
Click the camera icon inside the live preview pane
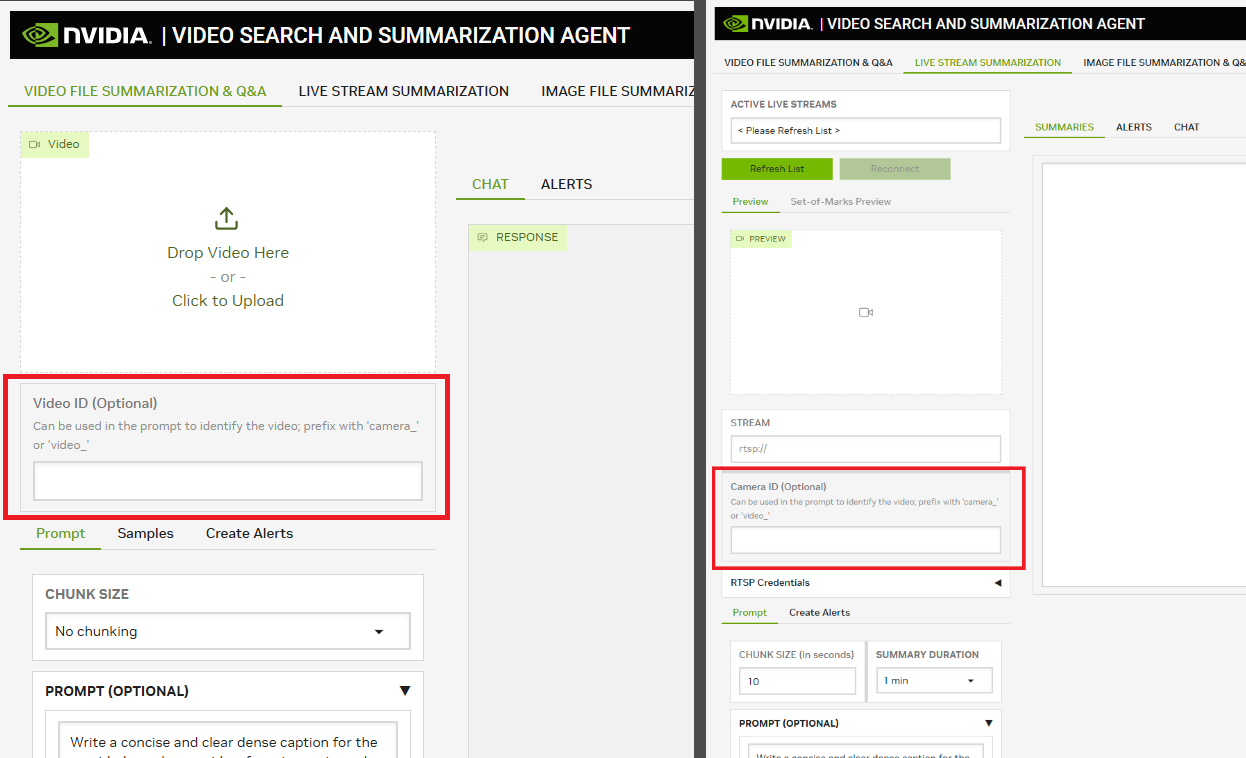[x=865, y=311]
